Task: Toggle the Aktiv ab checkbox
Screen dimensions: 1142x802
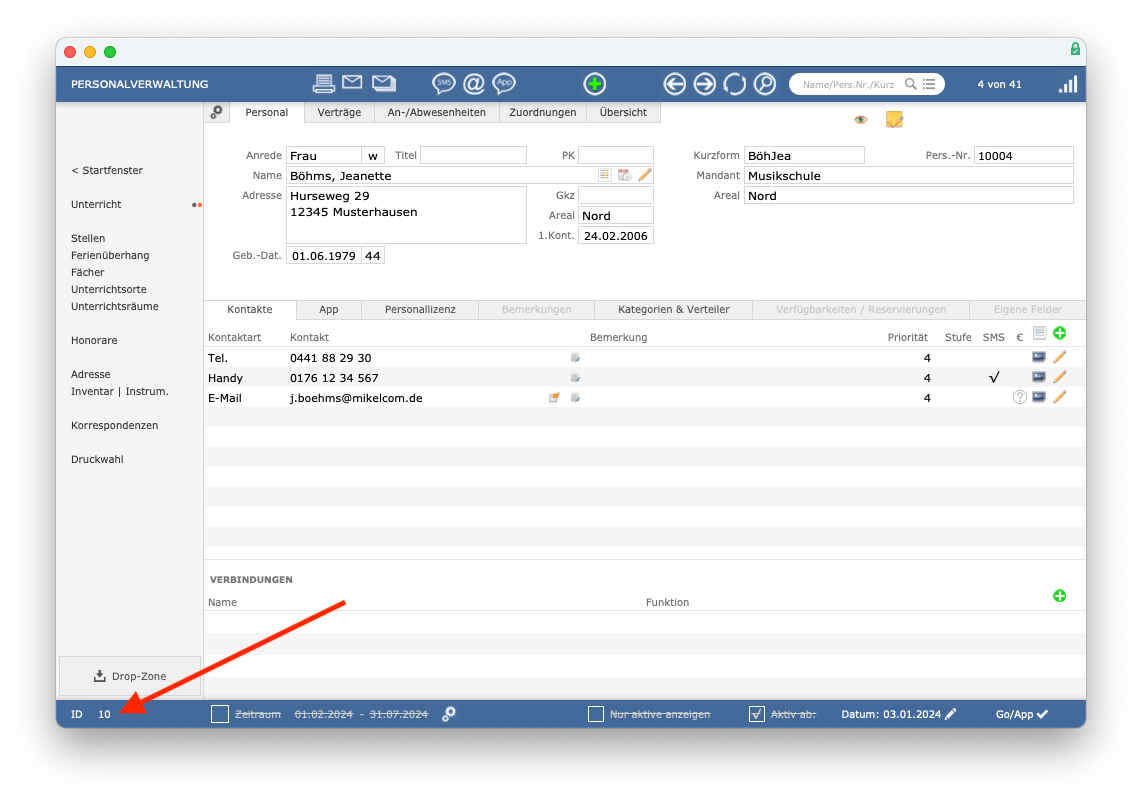Action: [x=757, y=714]
